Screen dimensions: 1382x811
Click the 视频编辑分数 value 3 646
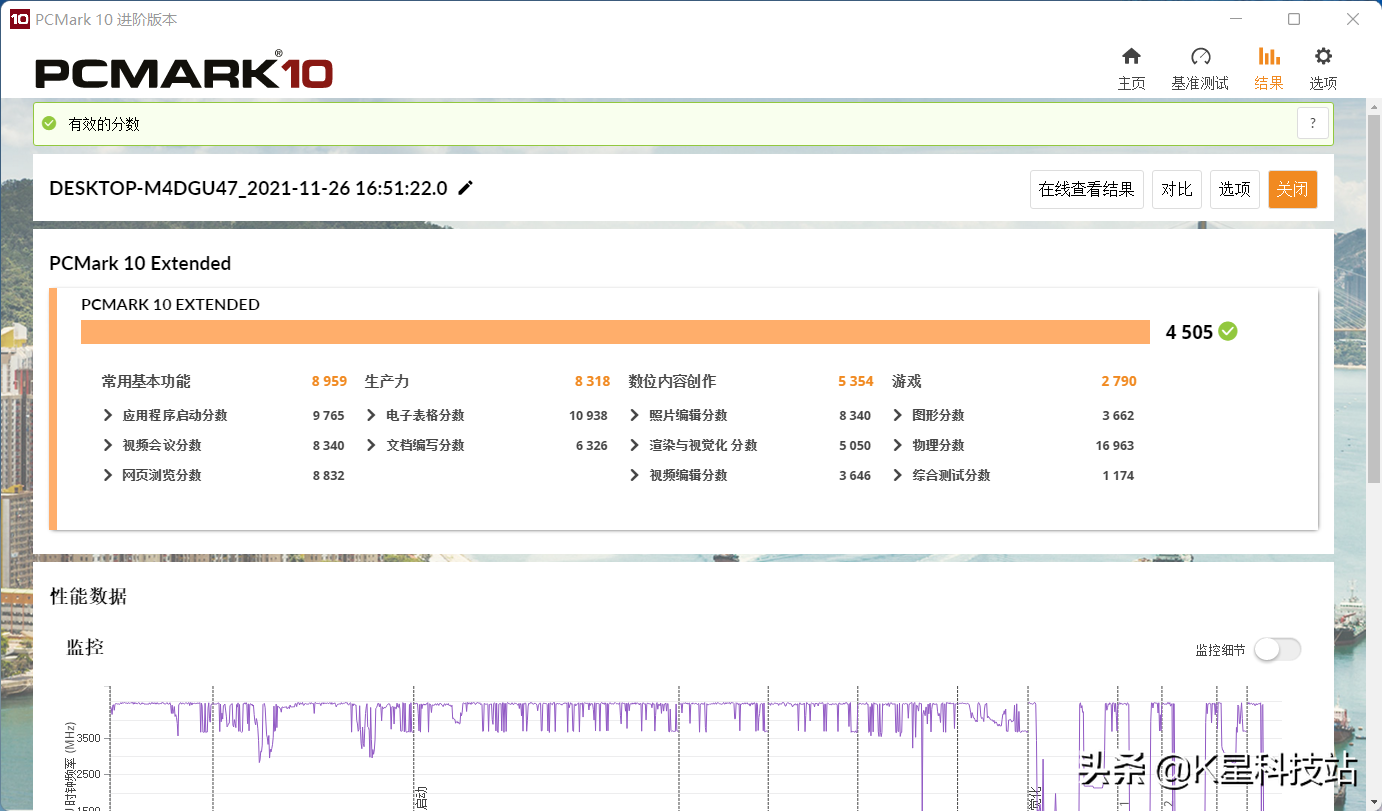855,475
